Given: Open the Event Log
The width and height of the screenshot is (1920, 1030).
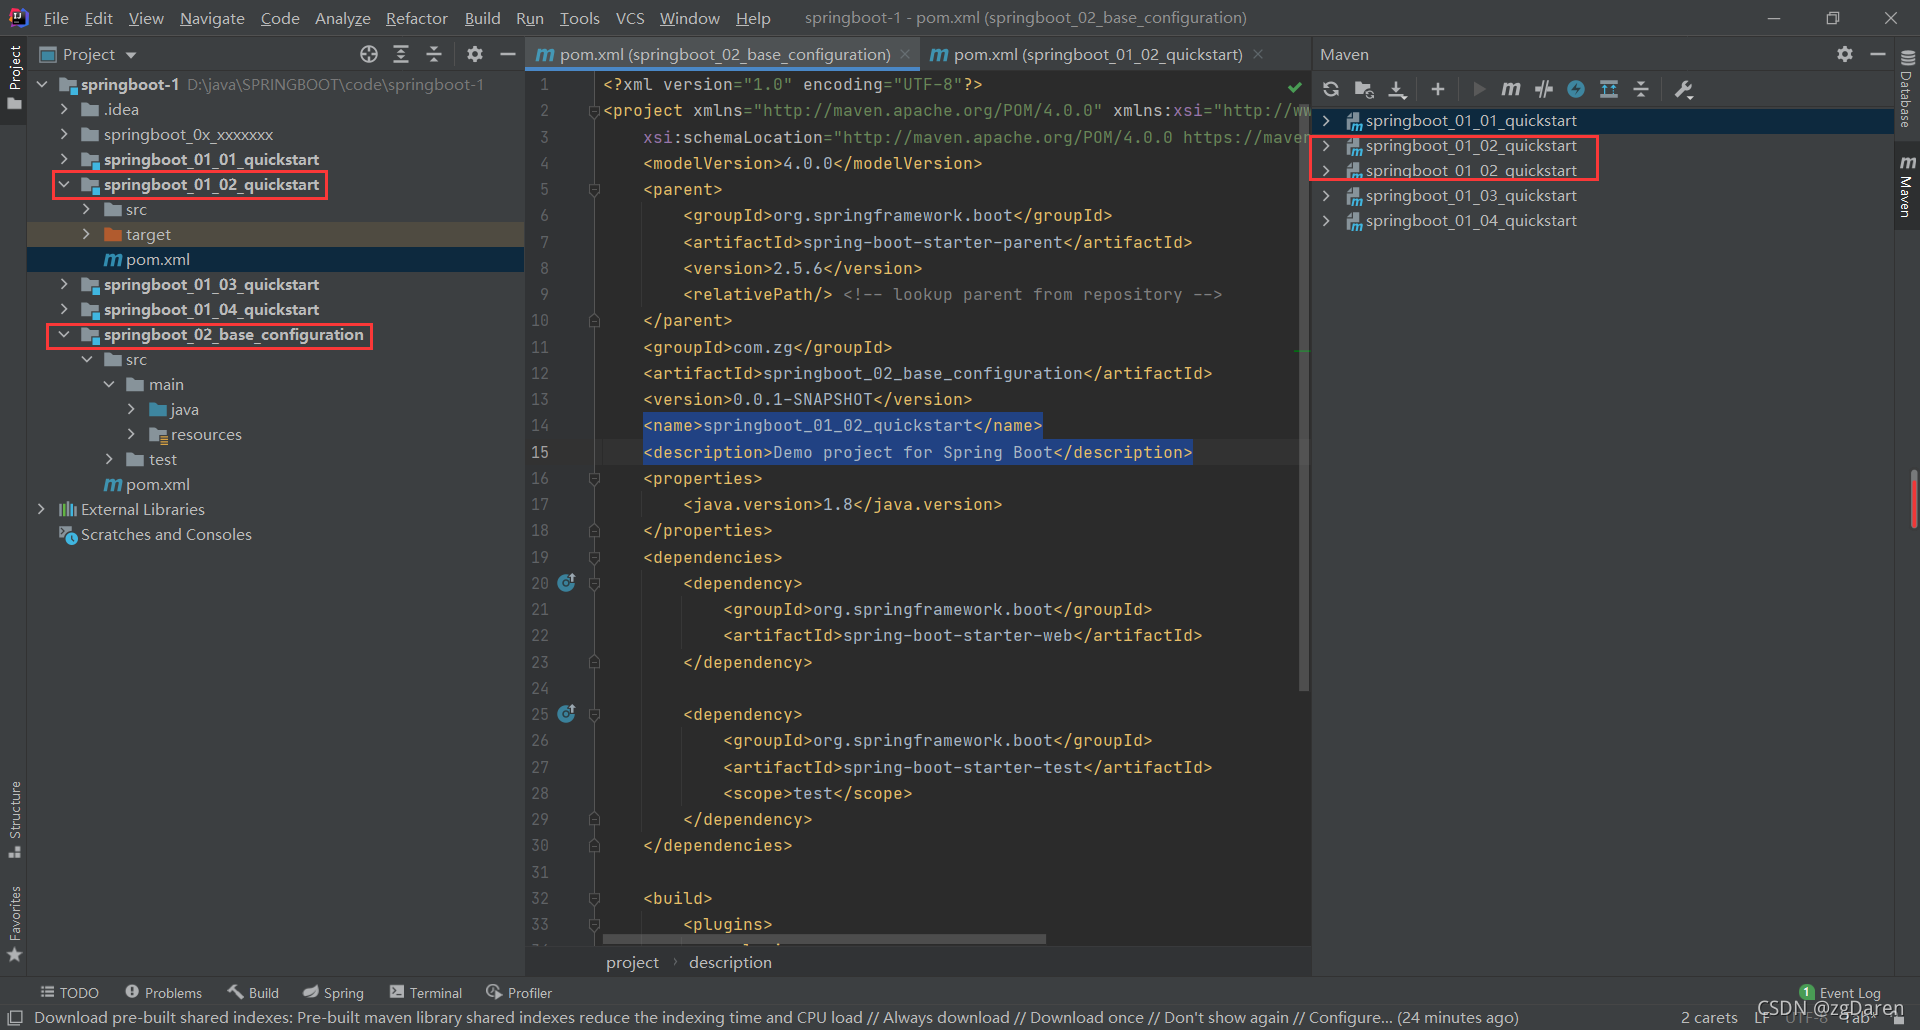Looking at the screenshot, I should [x=1840, y=992].
